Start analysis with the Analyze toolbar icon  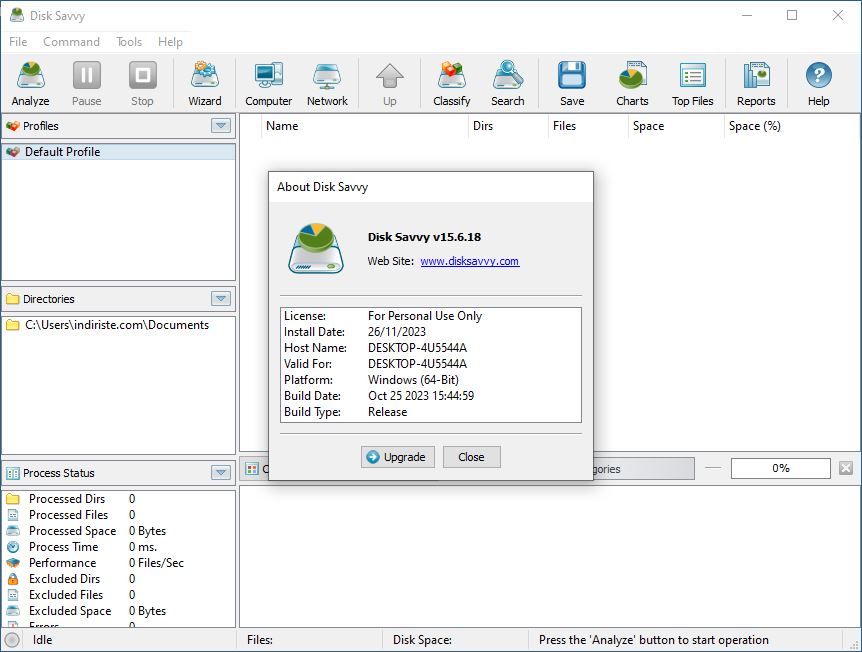click(31, 84)
